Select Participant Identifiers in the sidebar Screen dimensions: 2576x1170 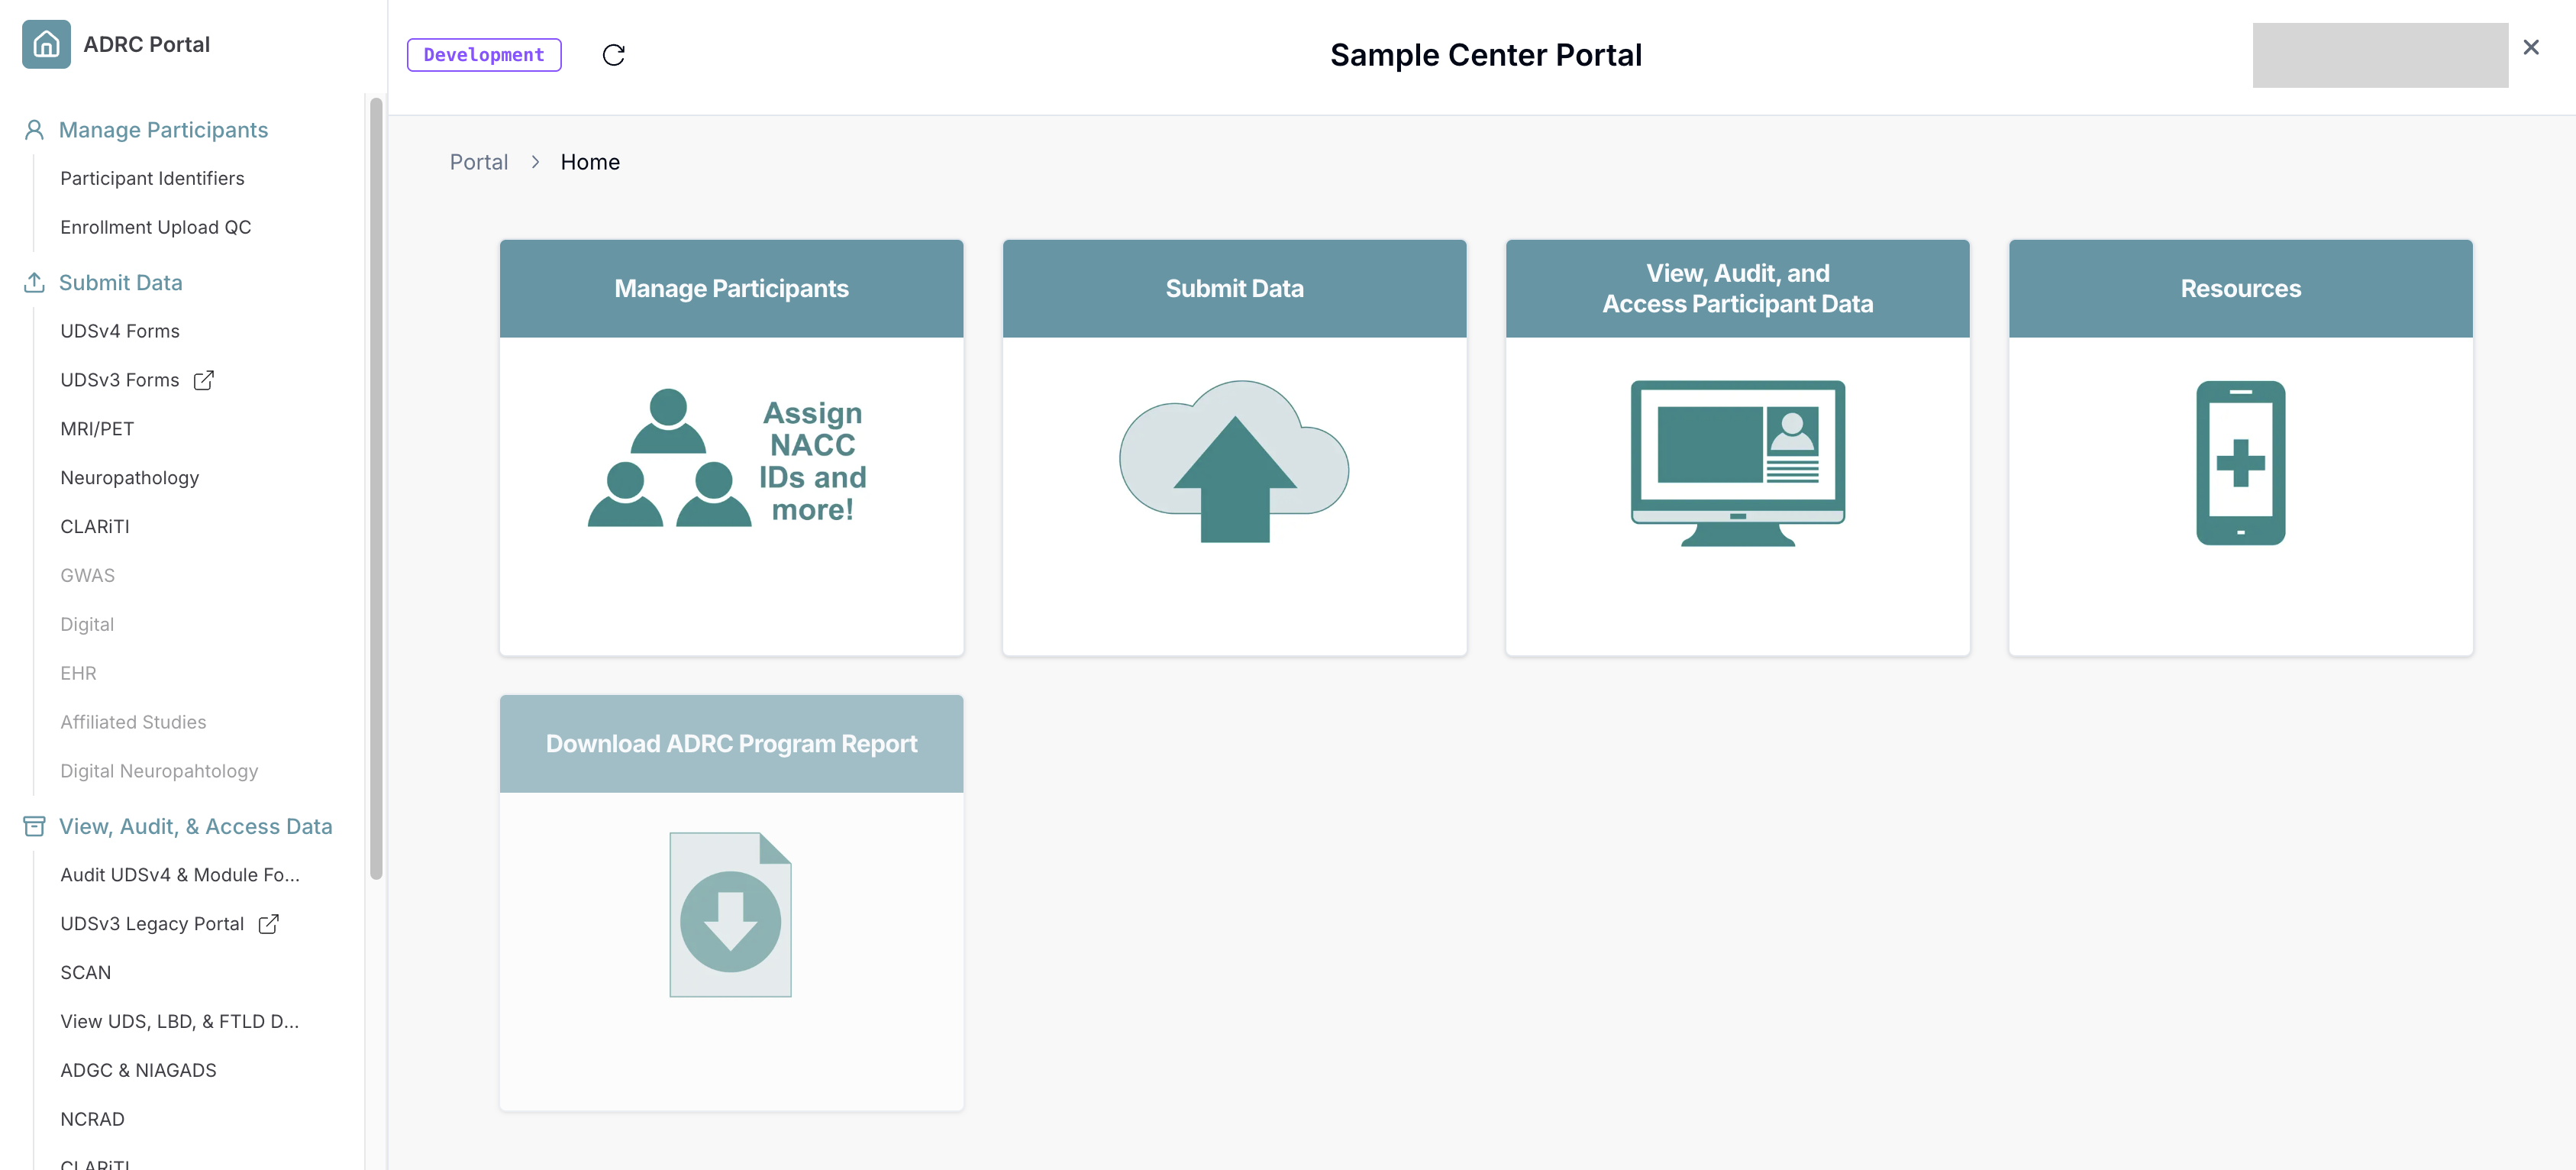point(152,178)
